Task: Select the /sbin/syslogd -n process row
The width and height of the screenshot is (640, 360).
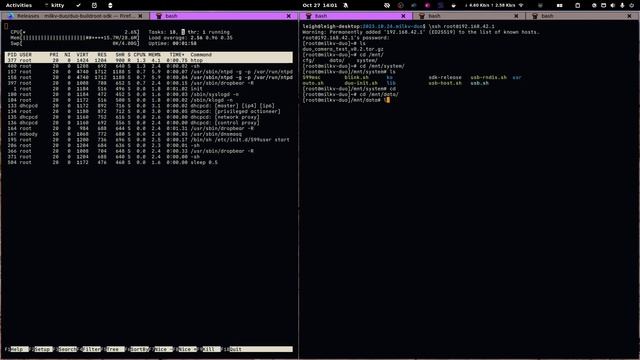Action: coord(149,94)
